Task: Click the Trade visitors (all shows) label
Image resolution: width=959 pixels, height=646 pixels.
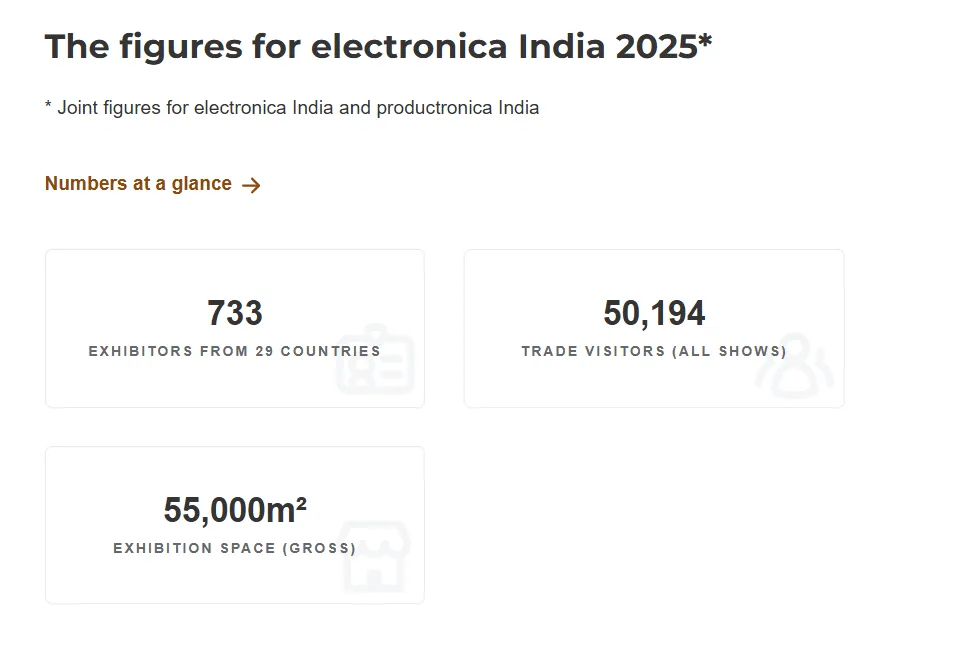Action: (x=654, y=351)
